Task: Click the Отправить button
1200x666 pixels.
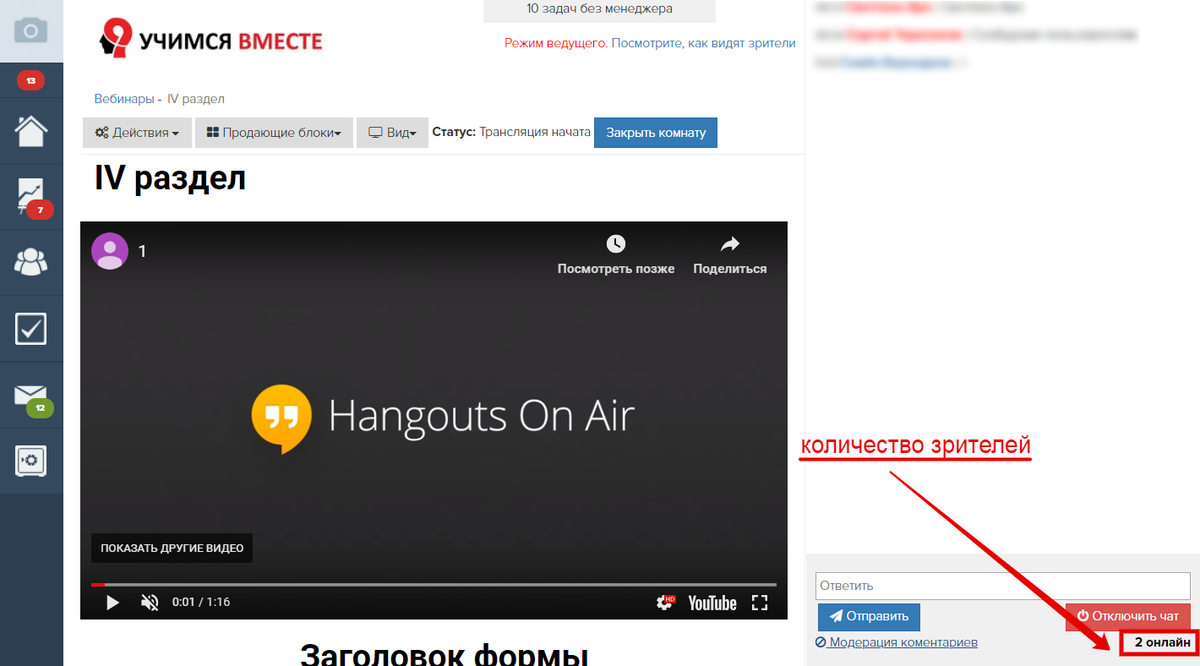Action: (x=869, y=616)
